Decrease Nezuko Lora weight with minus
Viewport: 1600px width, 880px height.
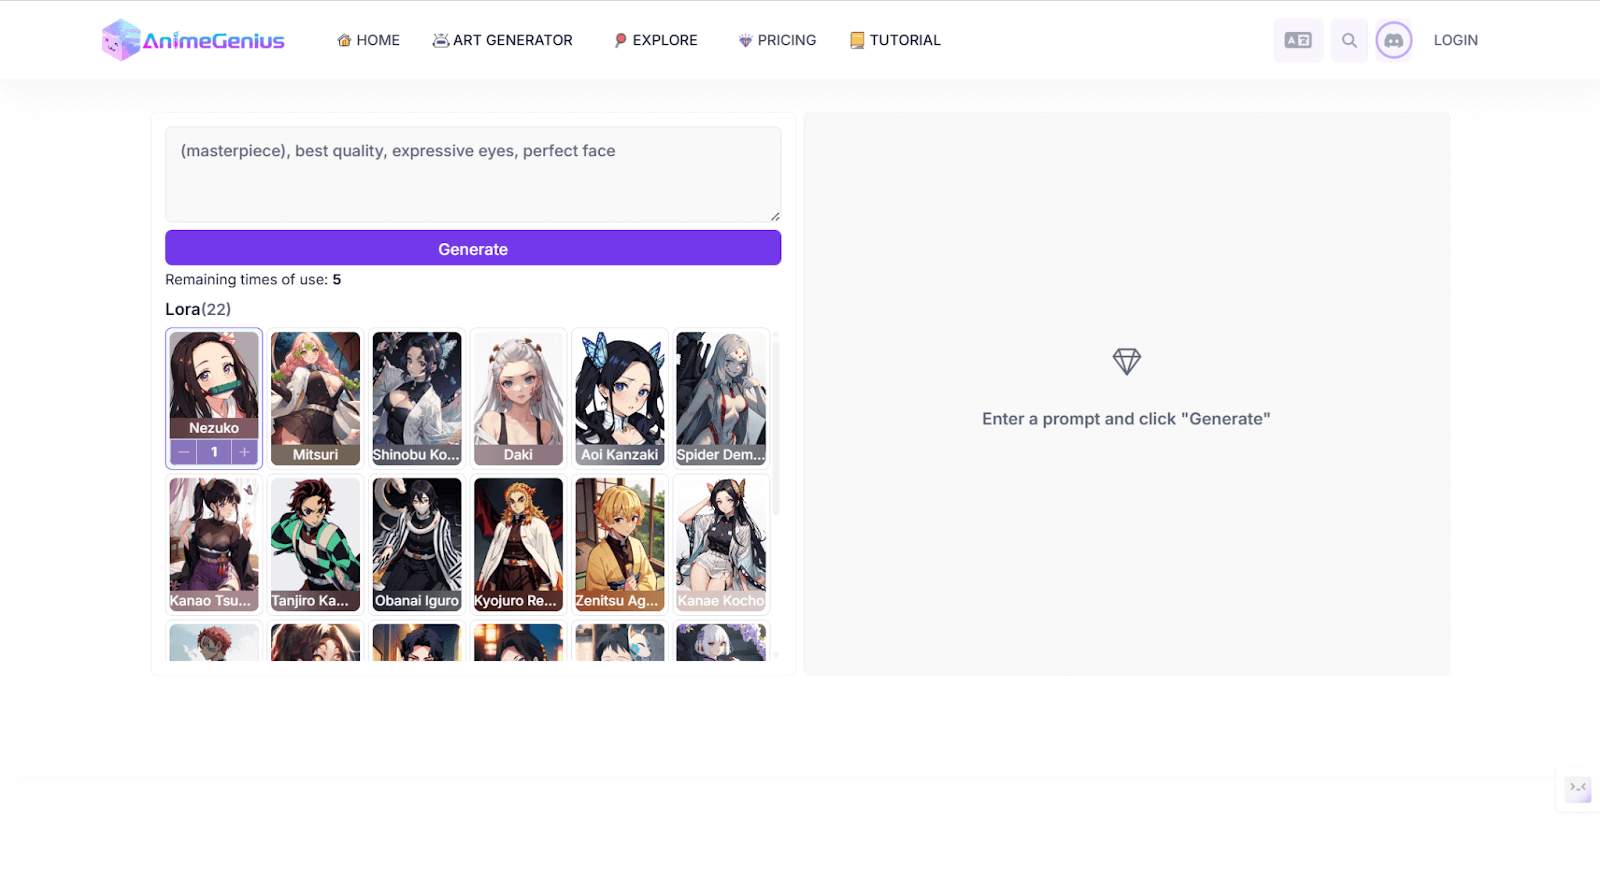coord(183,452)
